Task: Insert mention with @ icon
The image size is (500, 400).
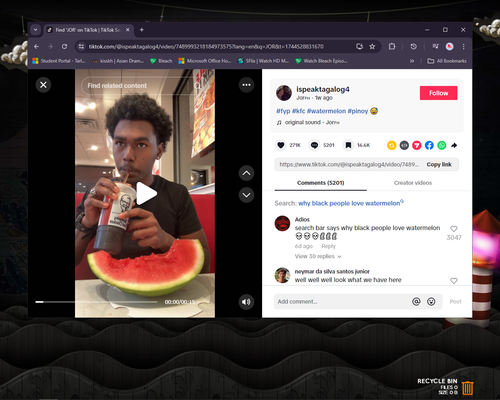Action: (416, 302)
